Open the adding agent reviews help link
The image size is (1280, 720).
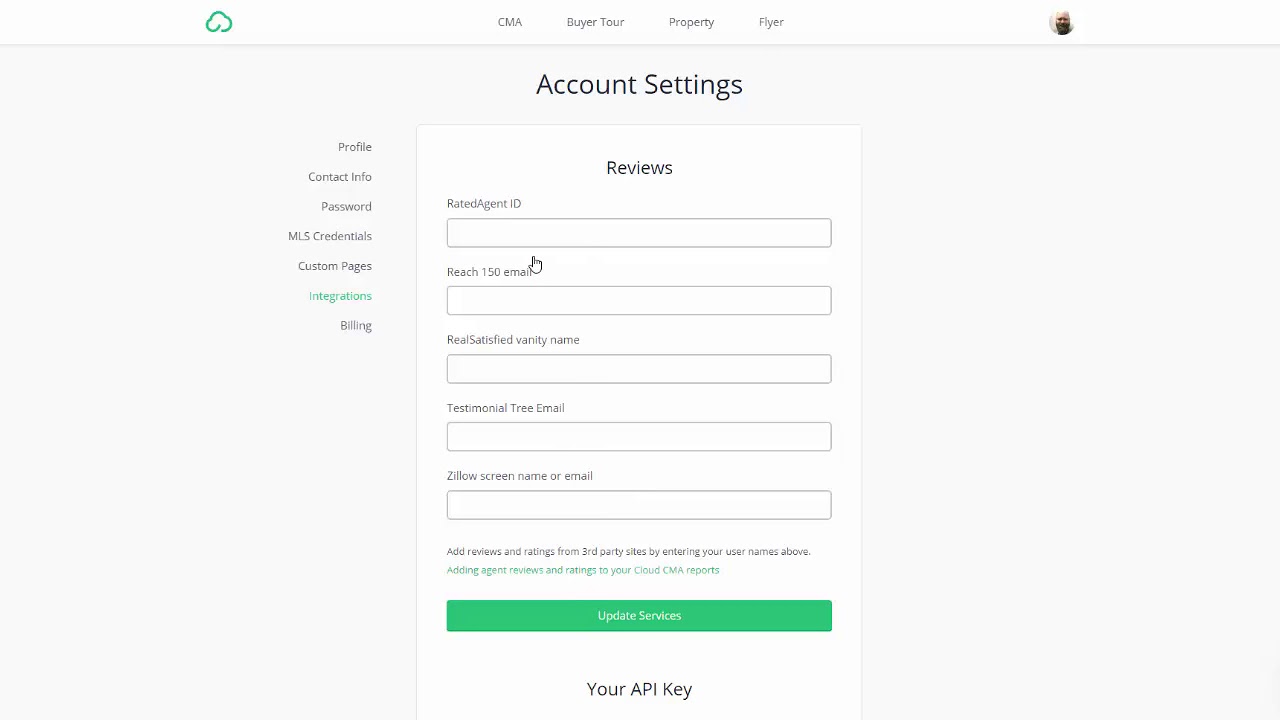[583, 570]
